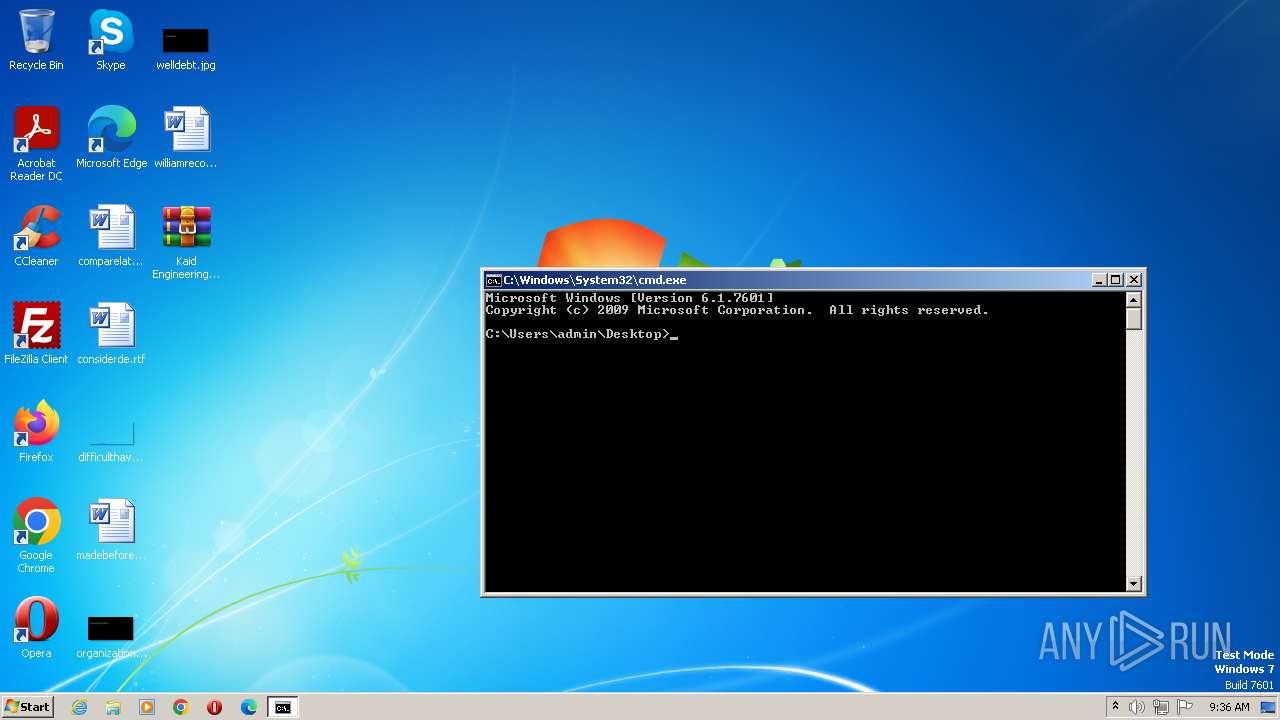This screenshot has height=720, width=1280.
Task: Select the Kaid Engineering WinRAR archive
Action: coord(186,242)
